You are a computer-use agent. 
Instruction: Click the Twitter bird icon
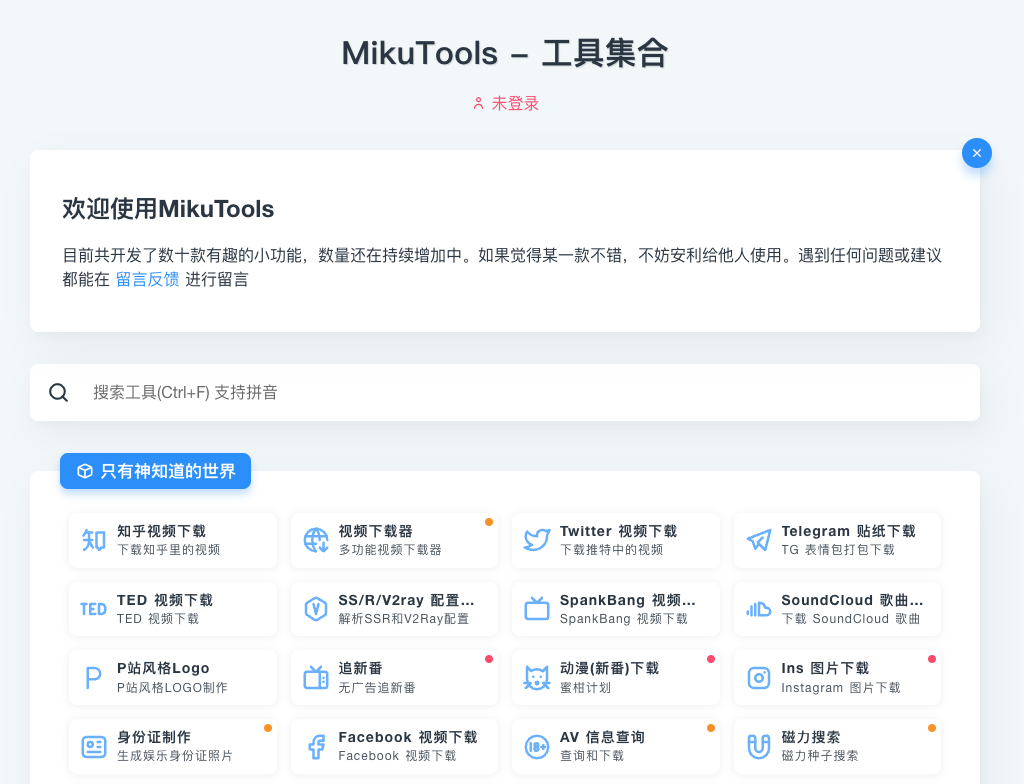tap(537, 540)
